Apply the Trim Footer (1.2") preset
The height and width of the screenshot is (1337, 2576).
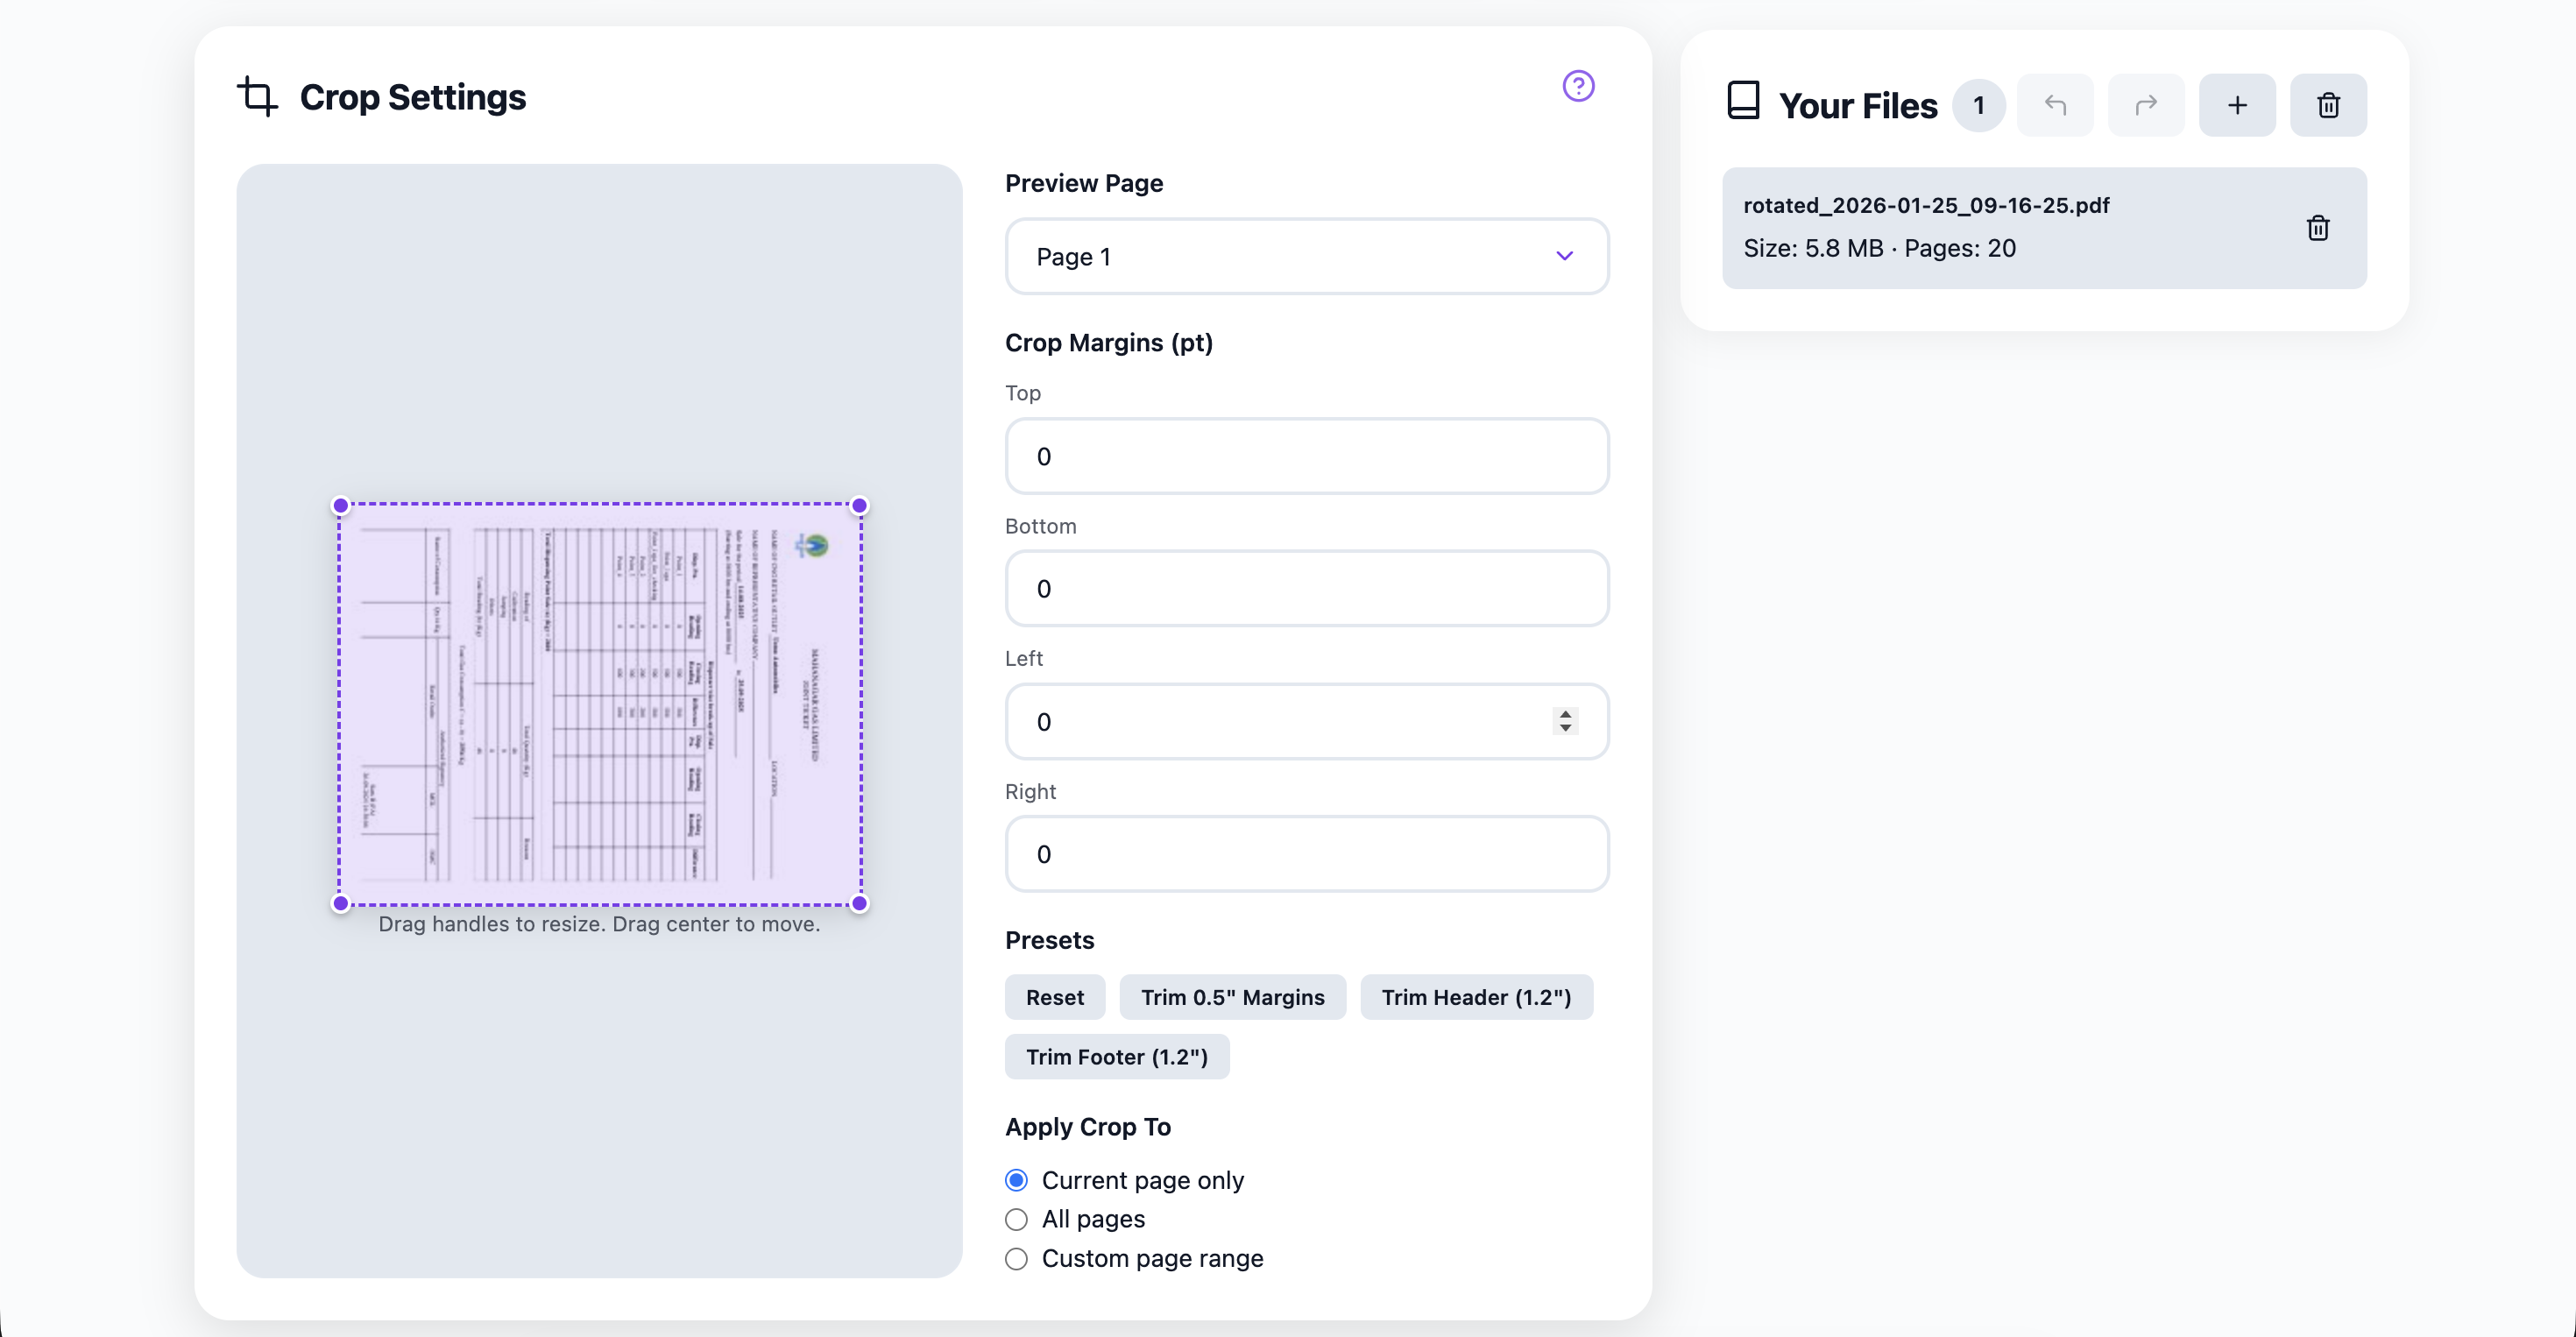[1116, 1057]
